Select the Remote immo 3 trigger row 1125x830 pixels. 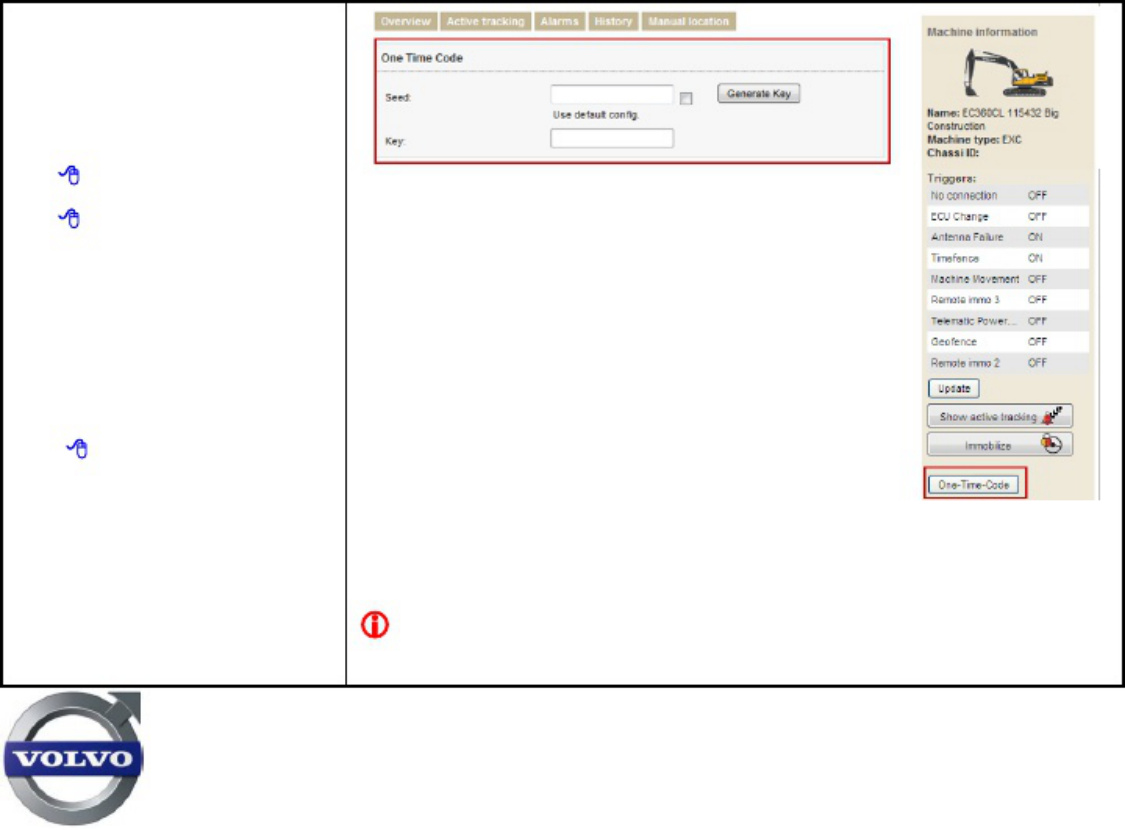[1007, 300]
